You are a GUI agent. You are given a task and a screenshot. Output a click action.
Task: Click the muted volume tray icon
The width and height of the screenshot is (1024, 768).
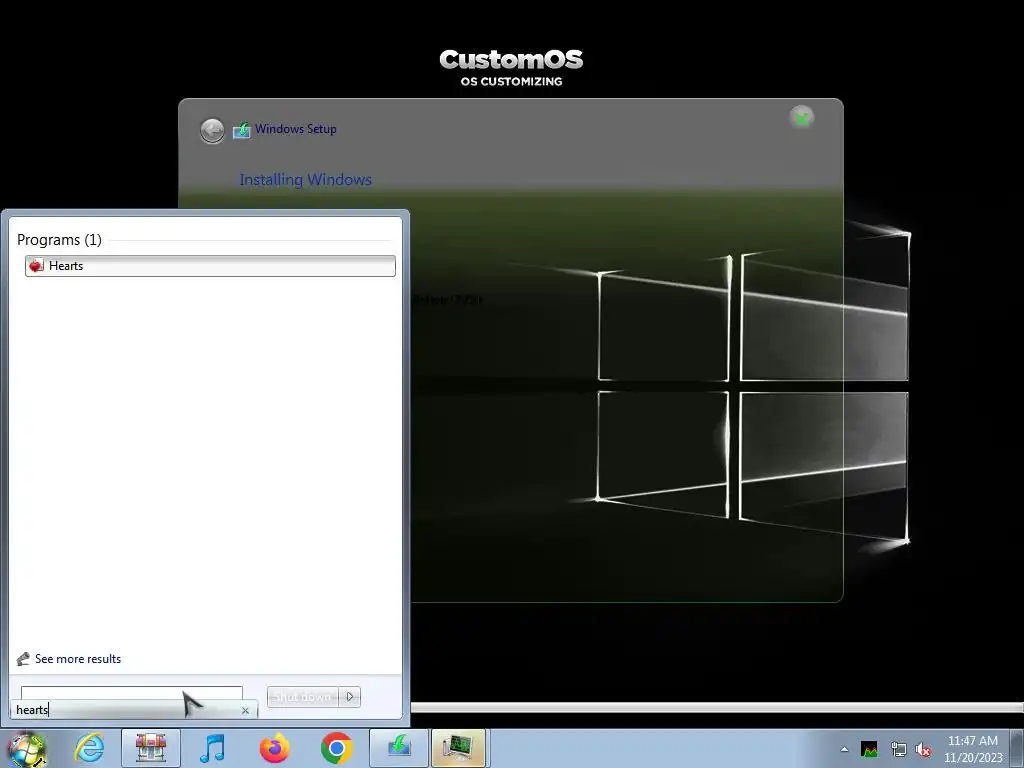[x=923, y=750]
